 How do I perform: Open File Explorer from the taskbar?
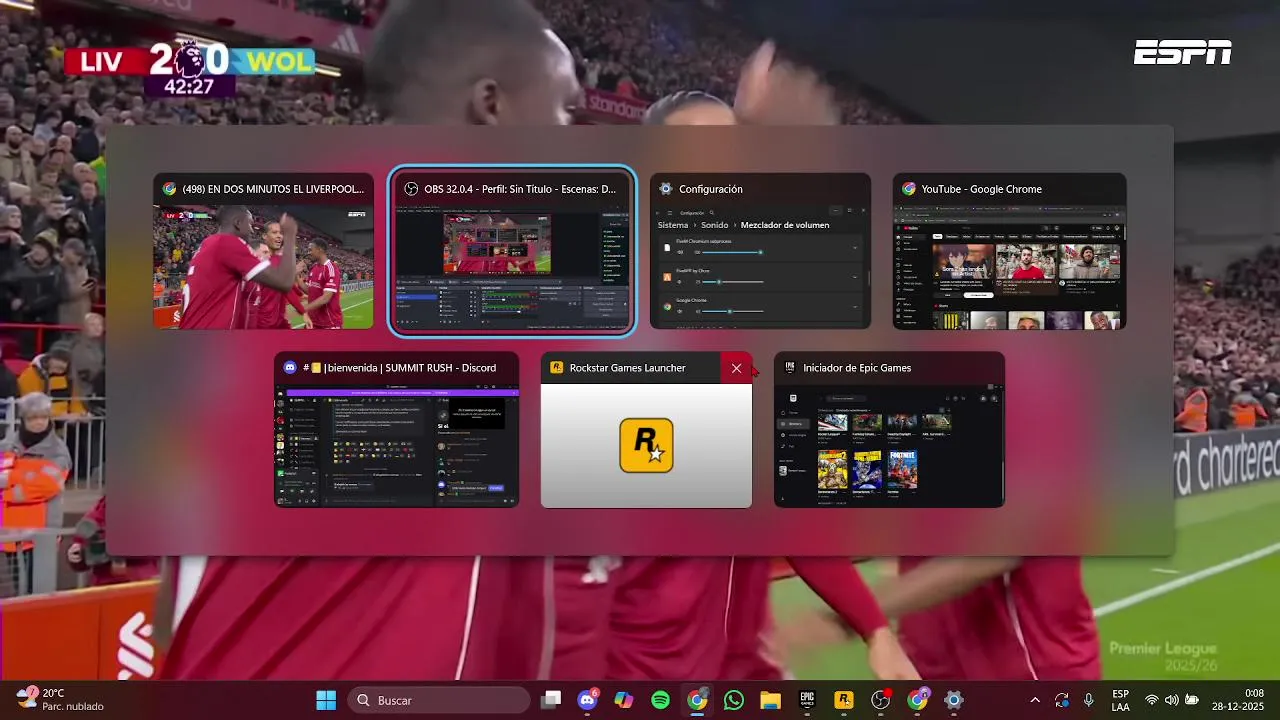[770, 700]
